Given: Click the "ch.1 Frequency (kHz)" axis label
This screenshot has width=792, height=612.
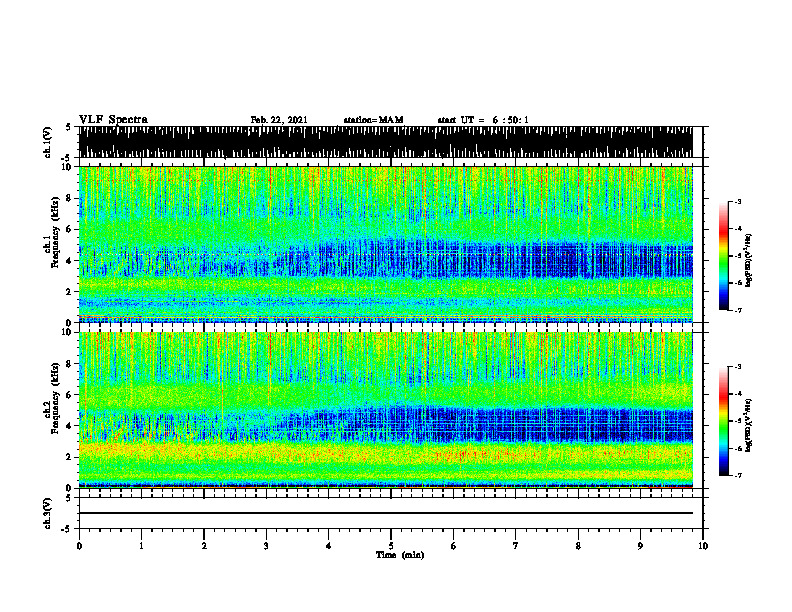Looking at the screenshot, I should pyautogui.click(x=51, y=231).
